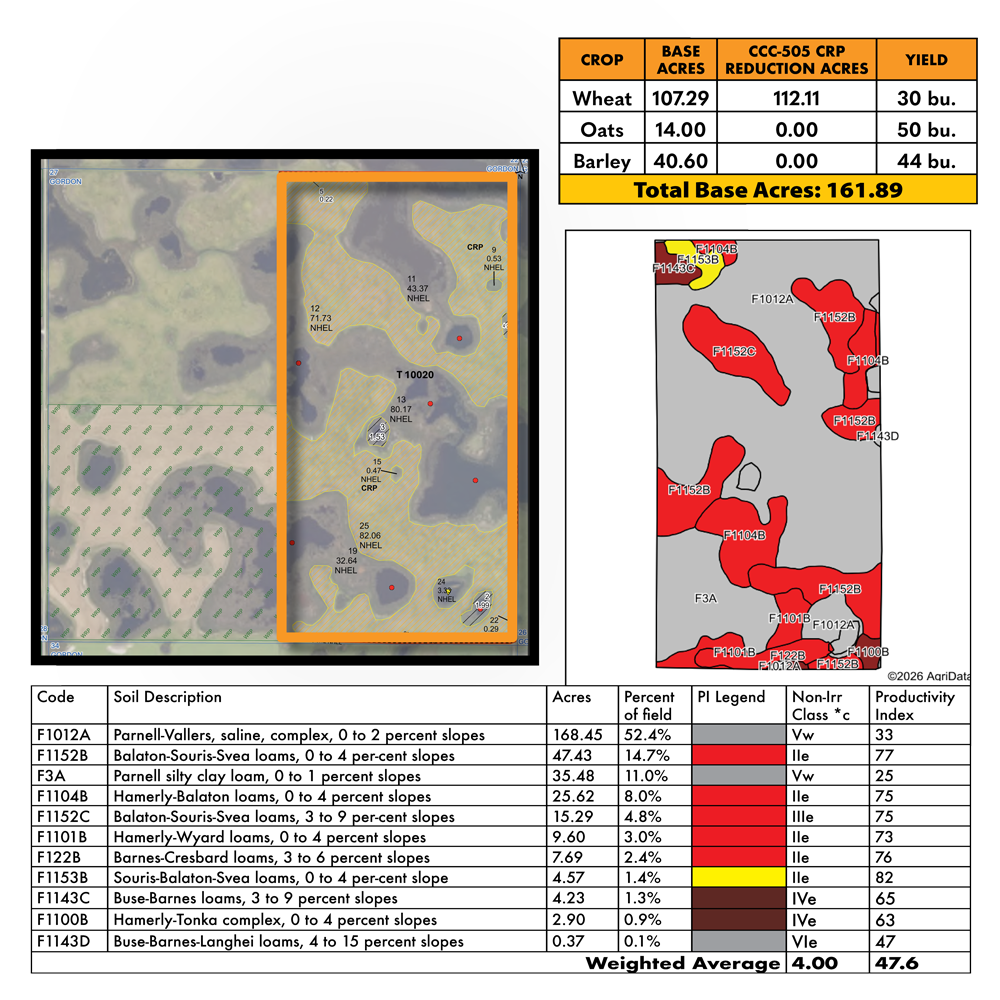Click the yellow PI legend swatch for F1153B

pos(739,877)
